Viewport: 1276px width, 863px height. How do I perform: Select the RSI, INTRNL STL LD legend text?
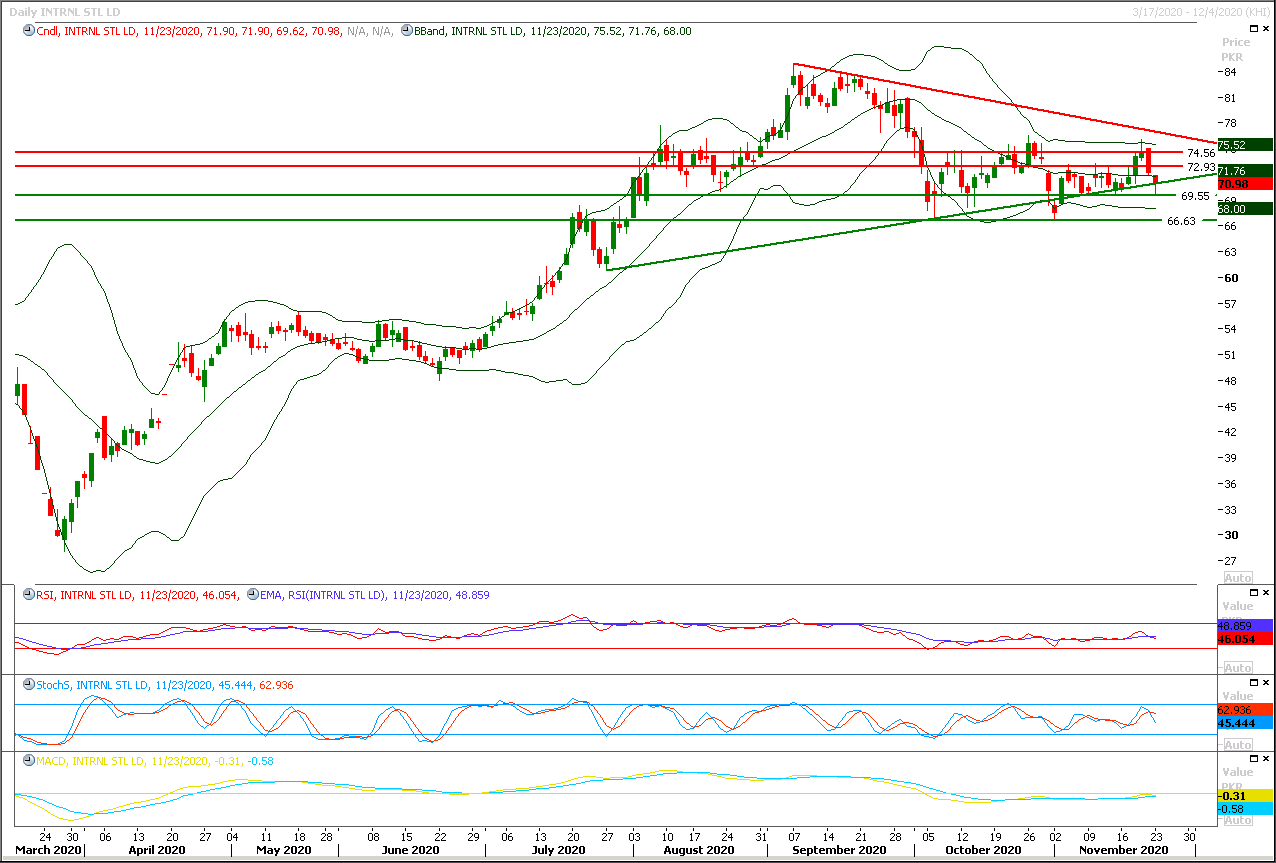tap(84, 595)
